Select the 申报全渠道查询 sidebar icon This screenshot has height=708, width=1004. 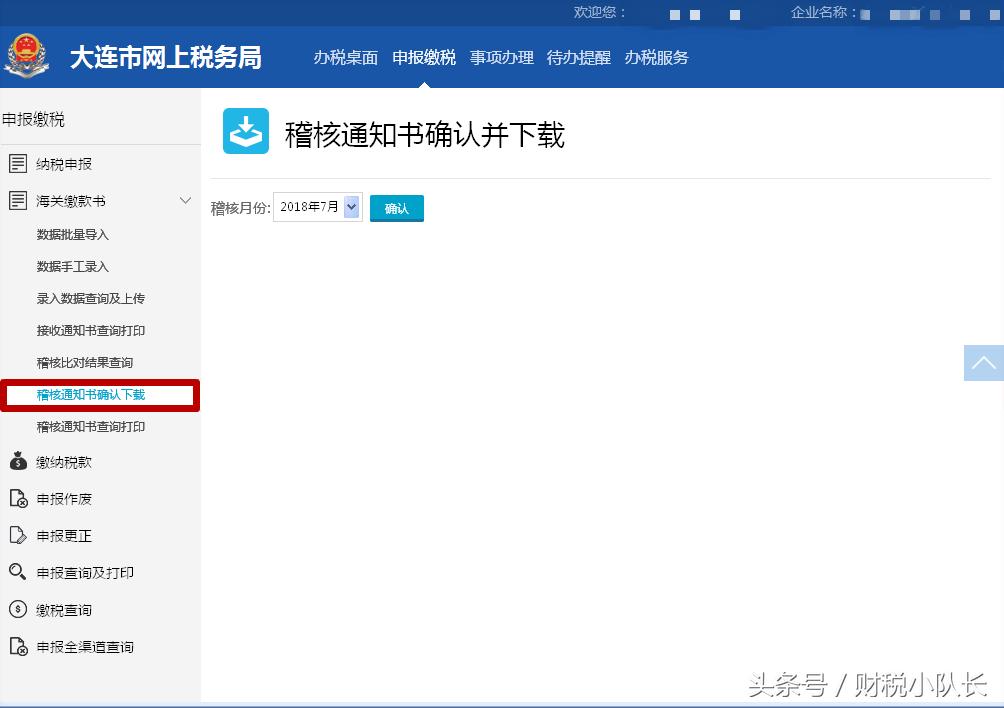pyautogui.click(x=17, y=646)
